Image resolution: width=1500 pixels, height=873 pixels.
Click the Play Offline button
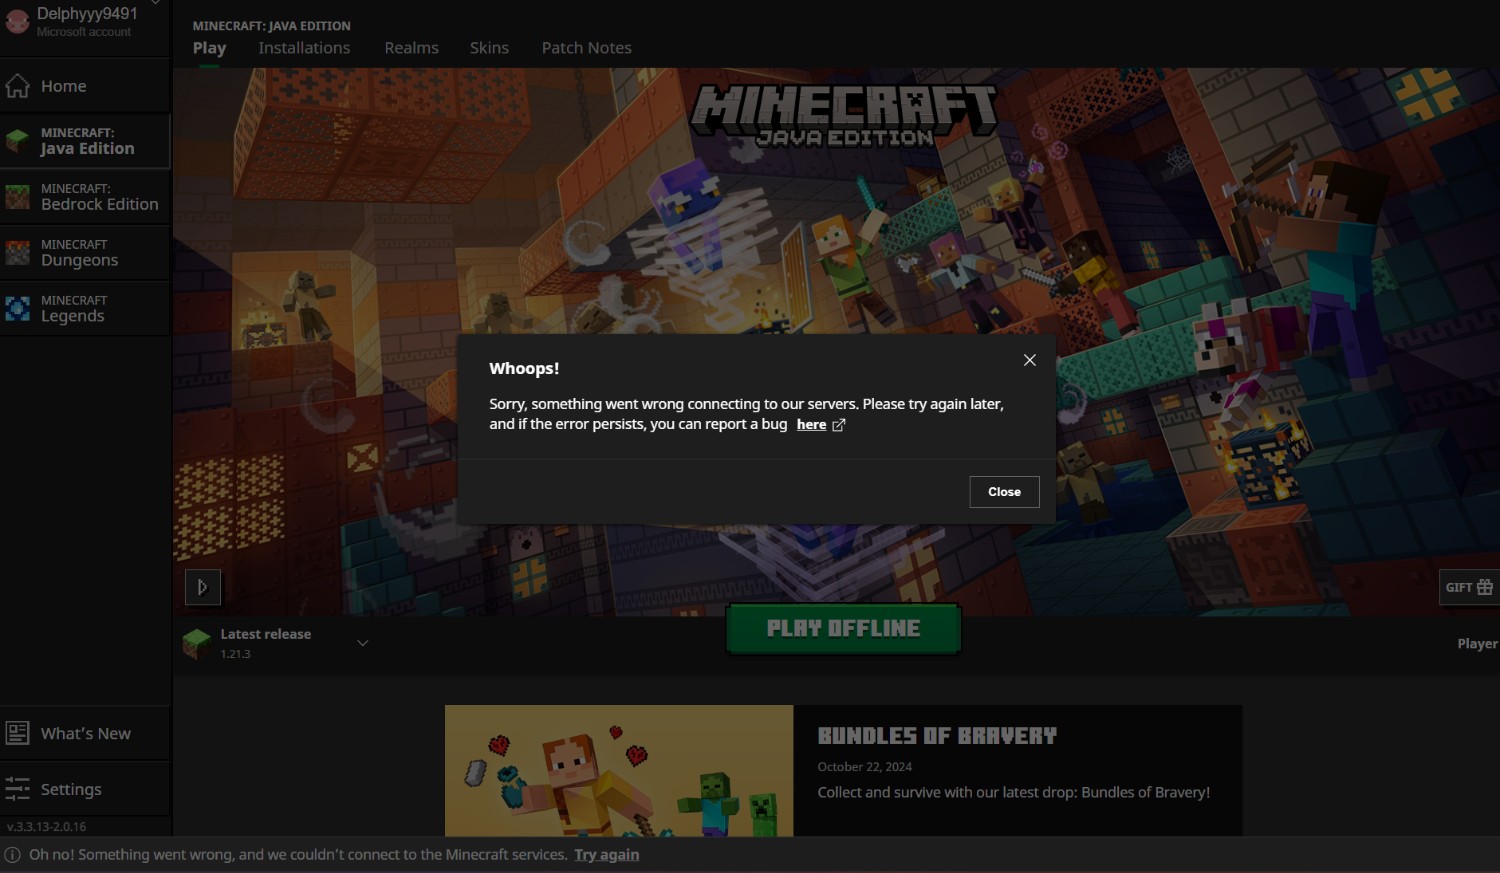coord(843,628)
